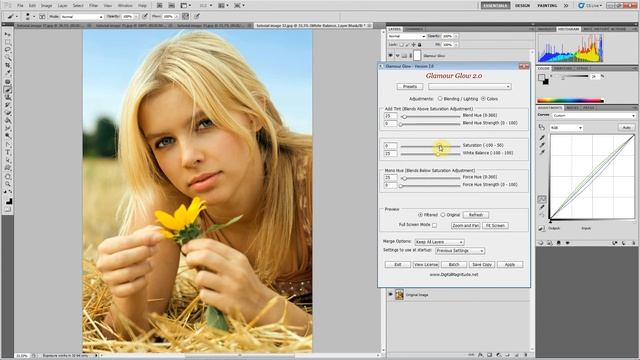Viewport: 640px width, 360px height.
Task: Select the curves on-image adjustment hand tool
Action: tap(542, 127)
